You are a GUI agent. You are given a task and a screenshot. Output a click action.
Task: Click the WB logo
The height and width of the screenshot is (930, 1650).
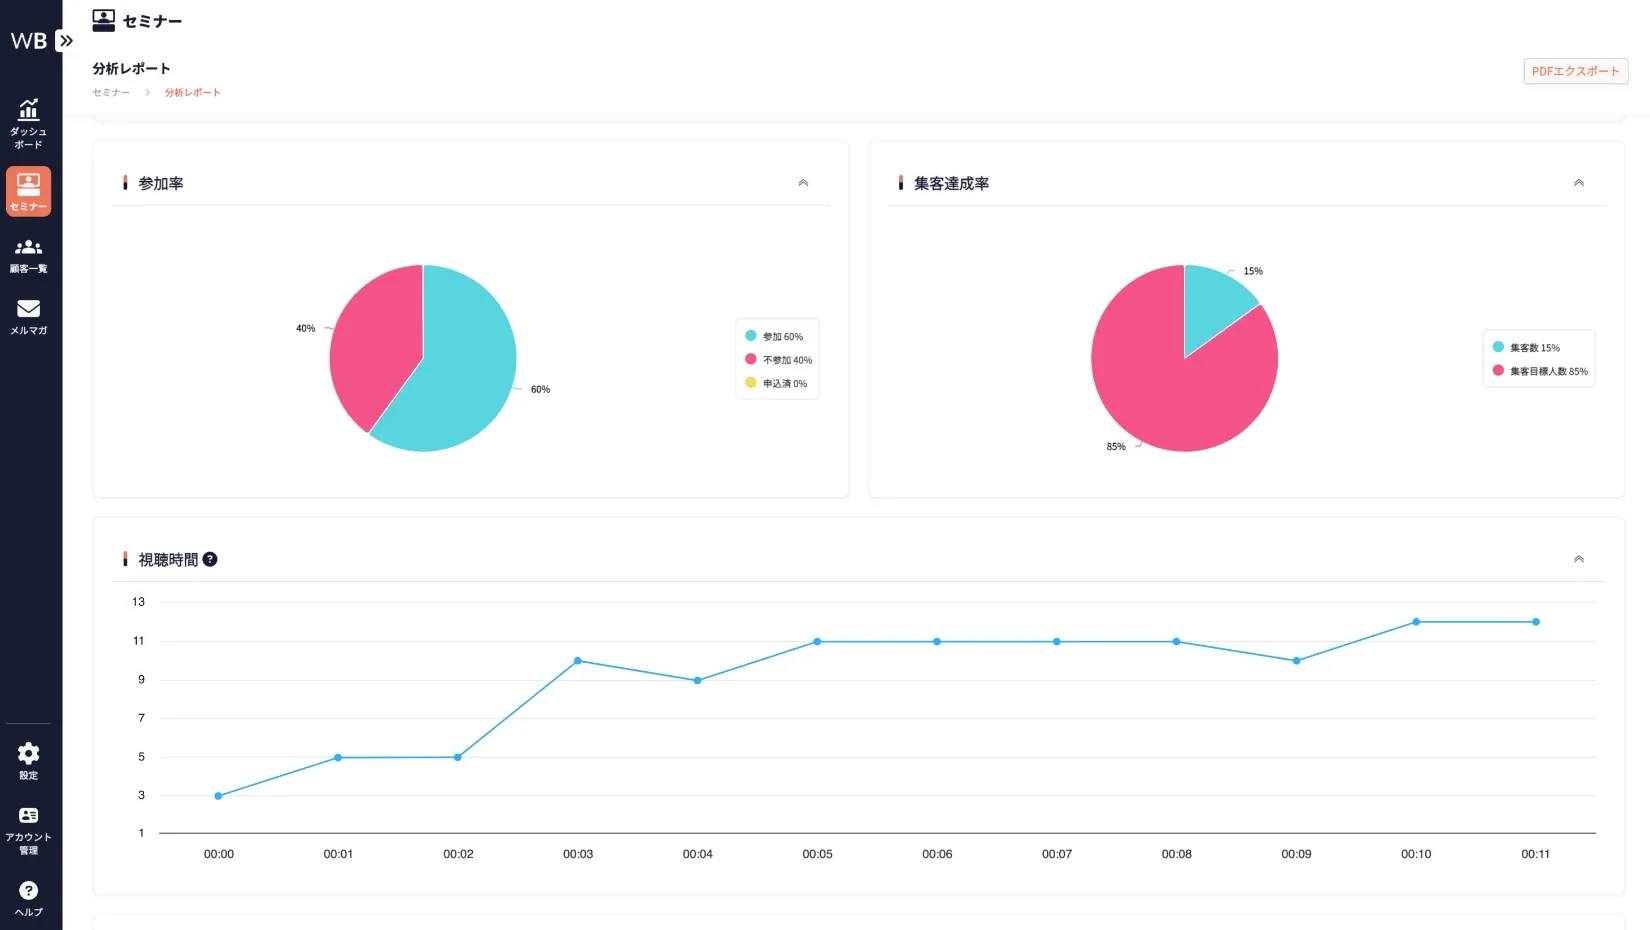(28, 41)
